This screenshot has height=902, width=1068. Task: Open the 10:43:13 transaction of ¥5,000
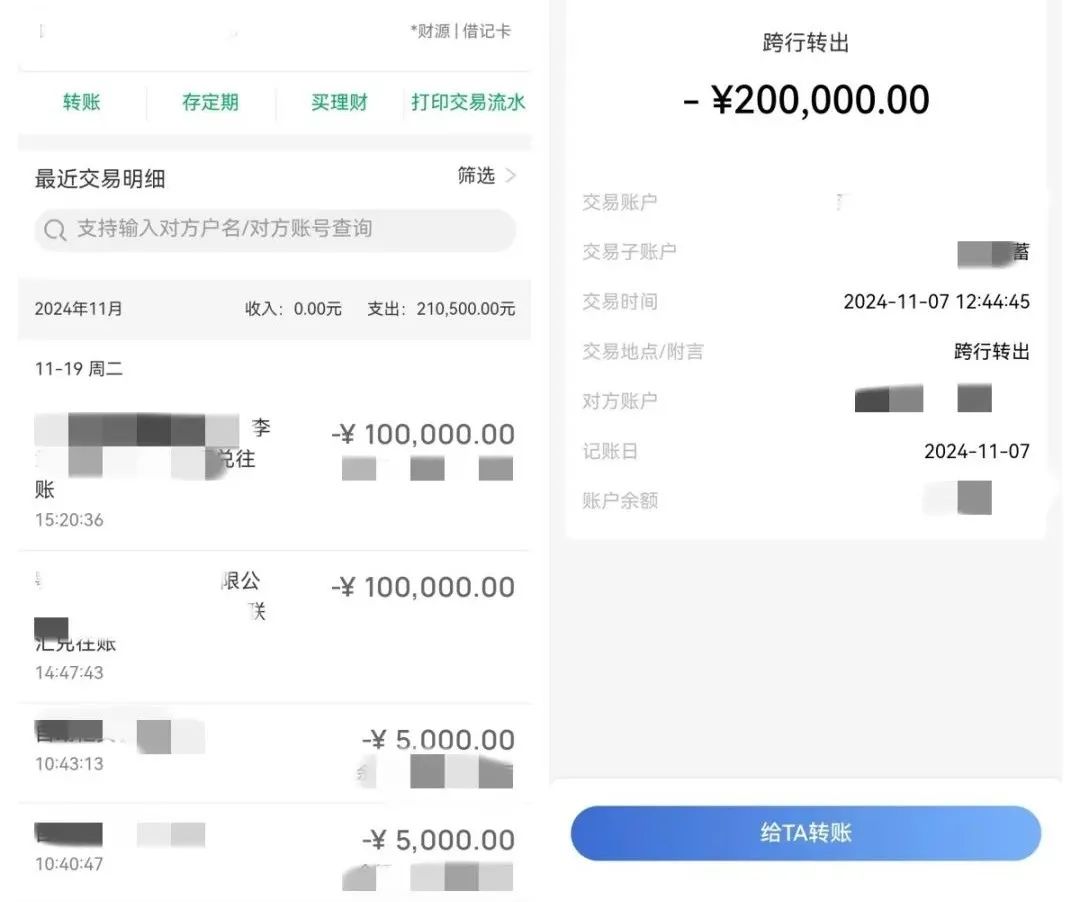tap(274, 752)
